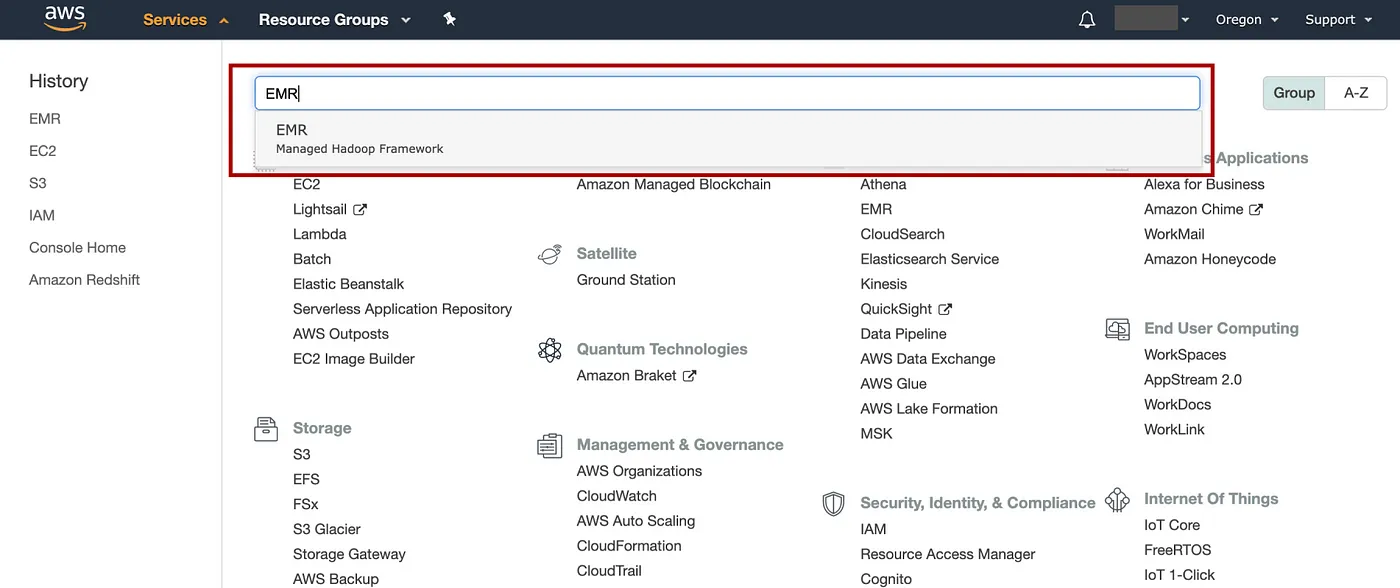Viewport: 1400px width, 588px height.
Task: Click the Satellite category icon
Action: [x=549, y=255]
